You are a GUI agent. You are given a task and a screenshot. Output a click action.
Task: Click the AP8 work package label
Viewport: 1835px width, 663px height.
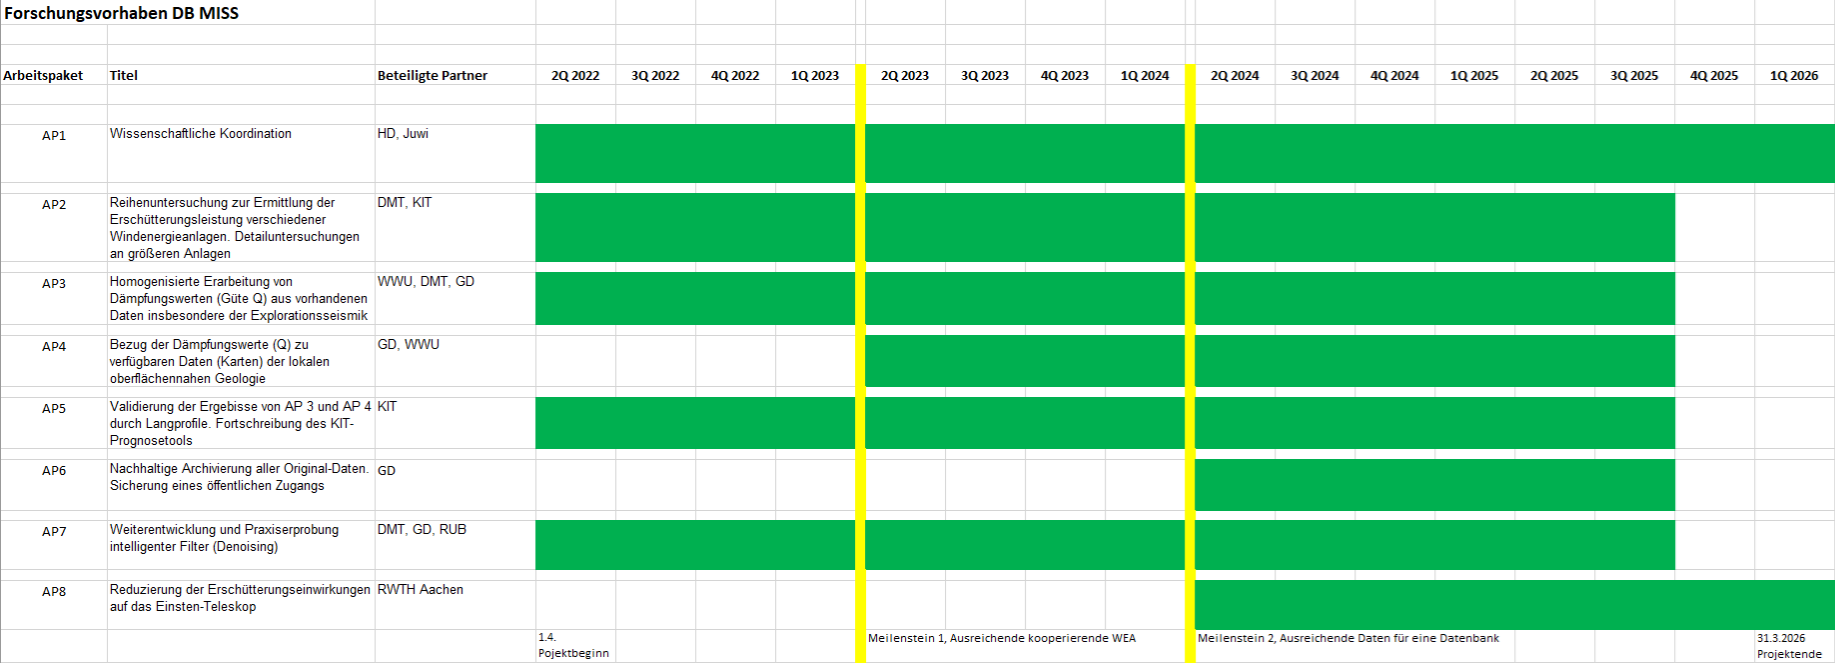click(54, 591)
